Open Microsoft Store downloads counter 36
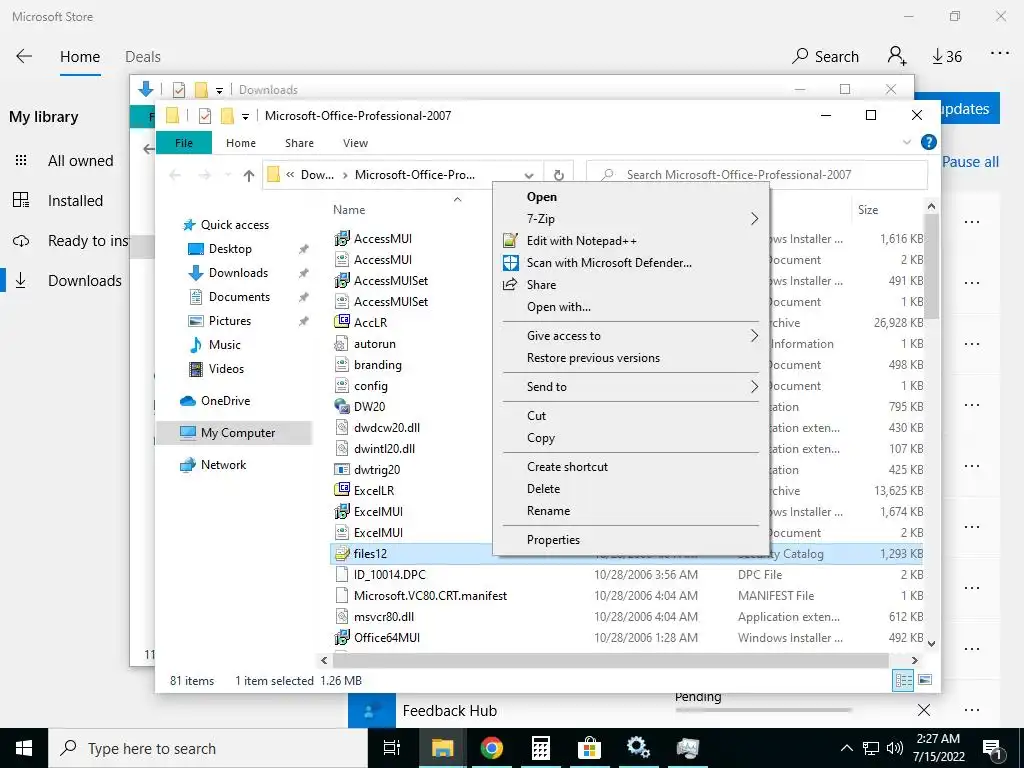This screenshot has height=768, width=1024. tap(947, 57)
